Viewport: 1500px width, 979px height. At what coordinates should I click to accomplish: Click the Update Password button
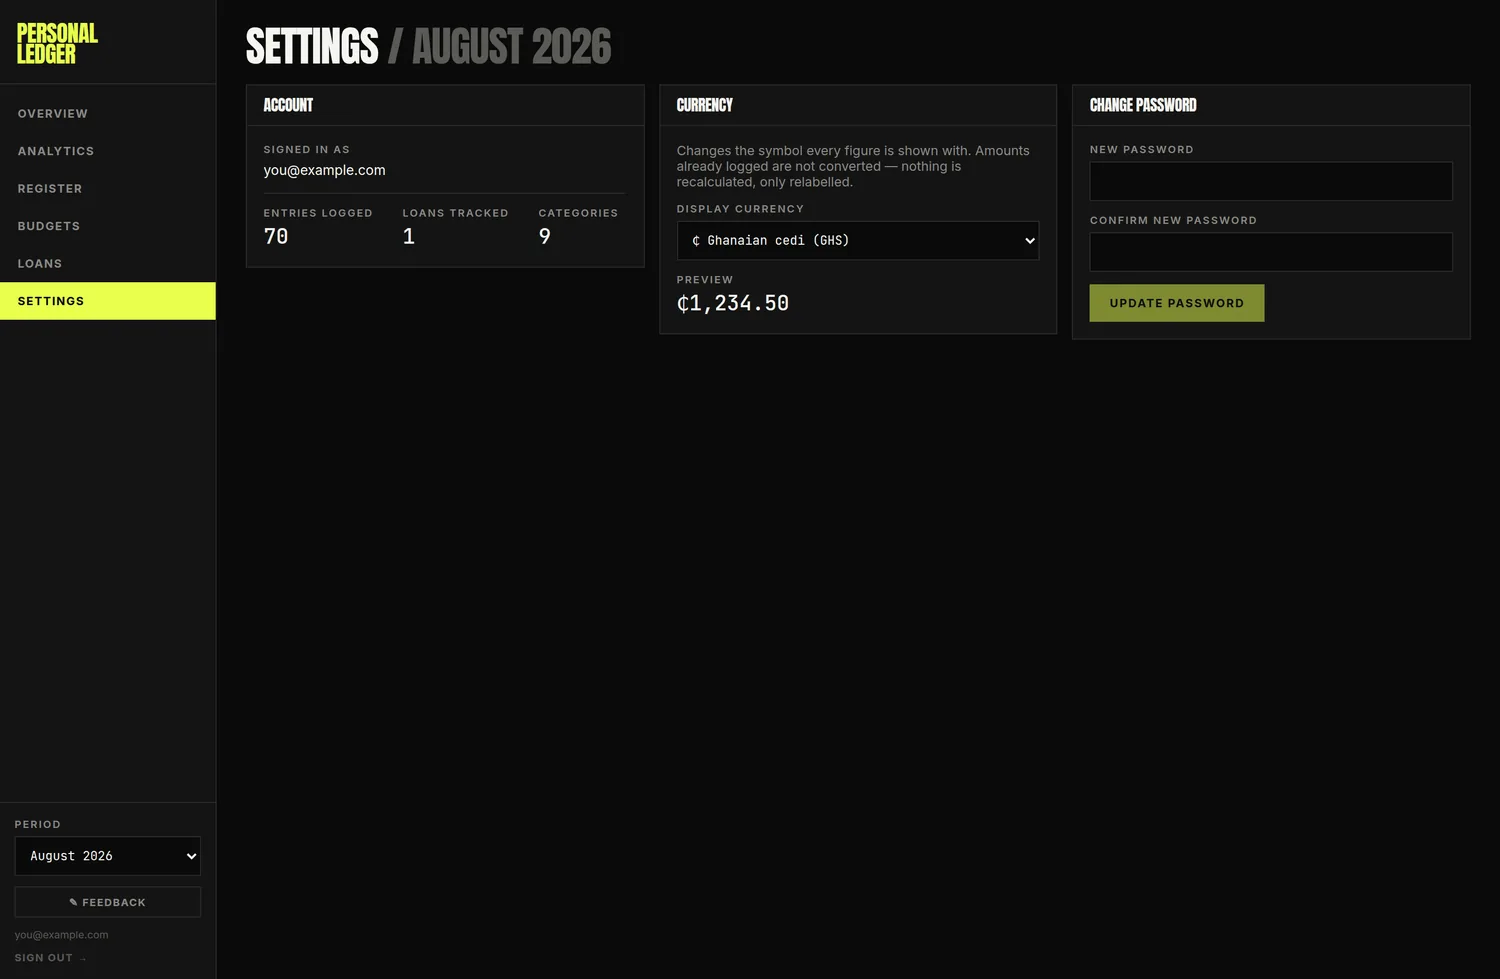tap(1177, 303)
